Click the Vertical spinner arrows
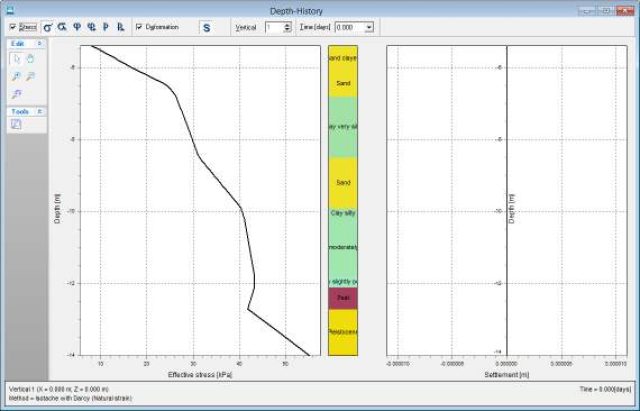The width and height of the screenshot is (640, 411). (287, 27)
